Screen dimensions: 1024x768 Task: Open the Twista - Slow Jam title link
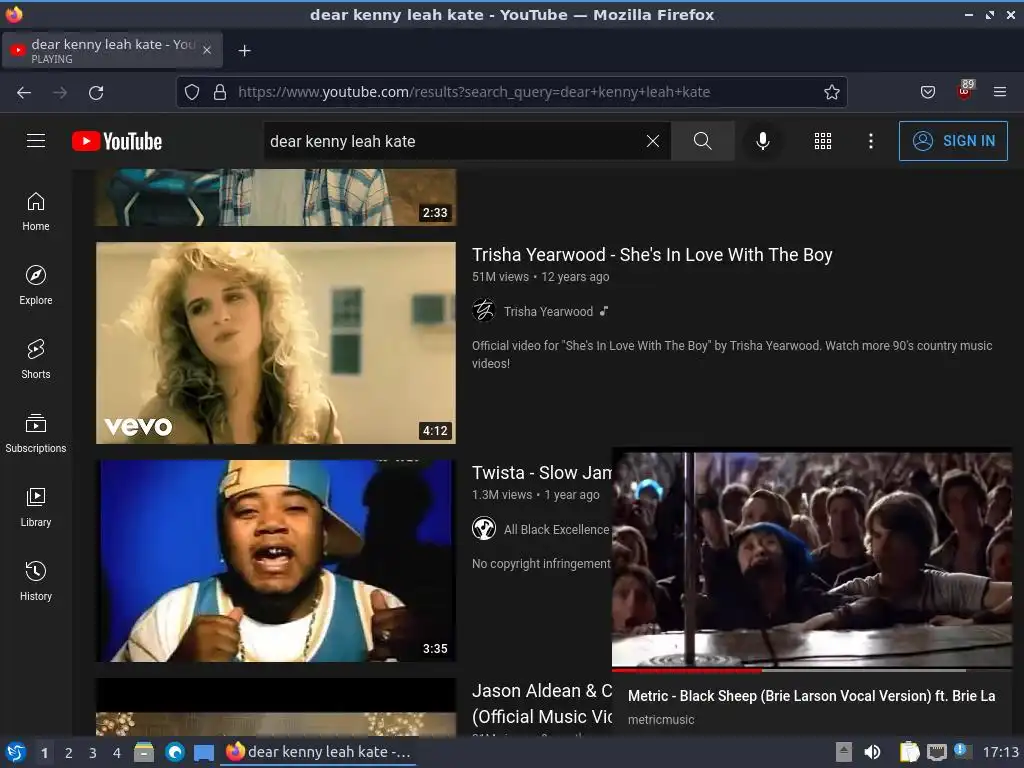tap(541, 473)
